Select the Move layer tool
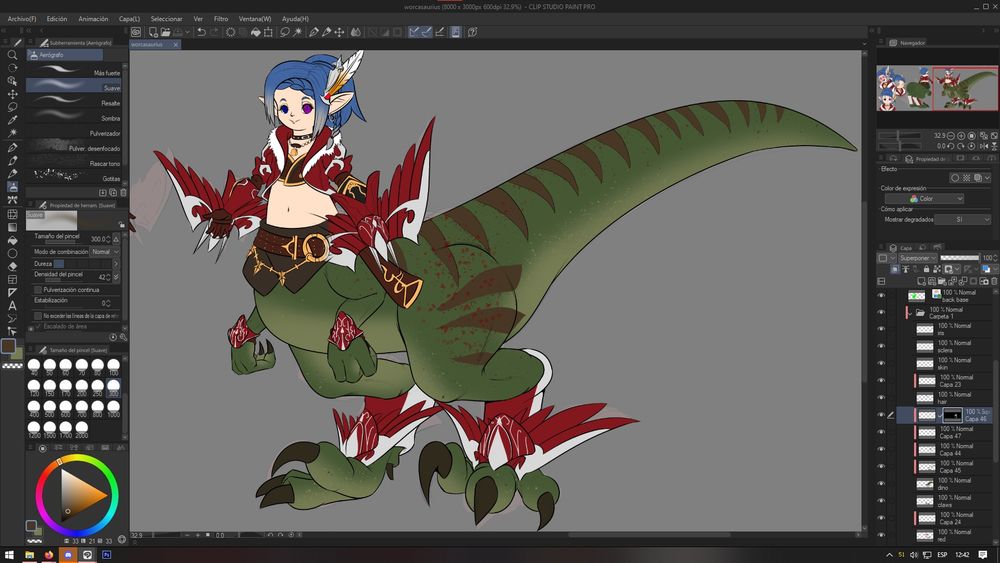Image resolution: width=1000 pixels, height=563 pixels. click(12, 94)
